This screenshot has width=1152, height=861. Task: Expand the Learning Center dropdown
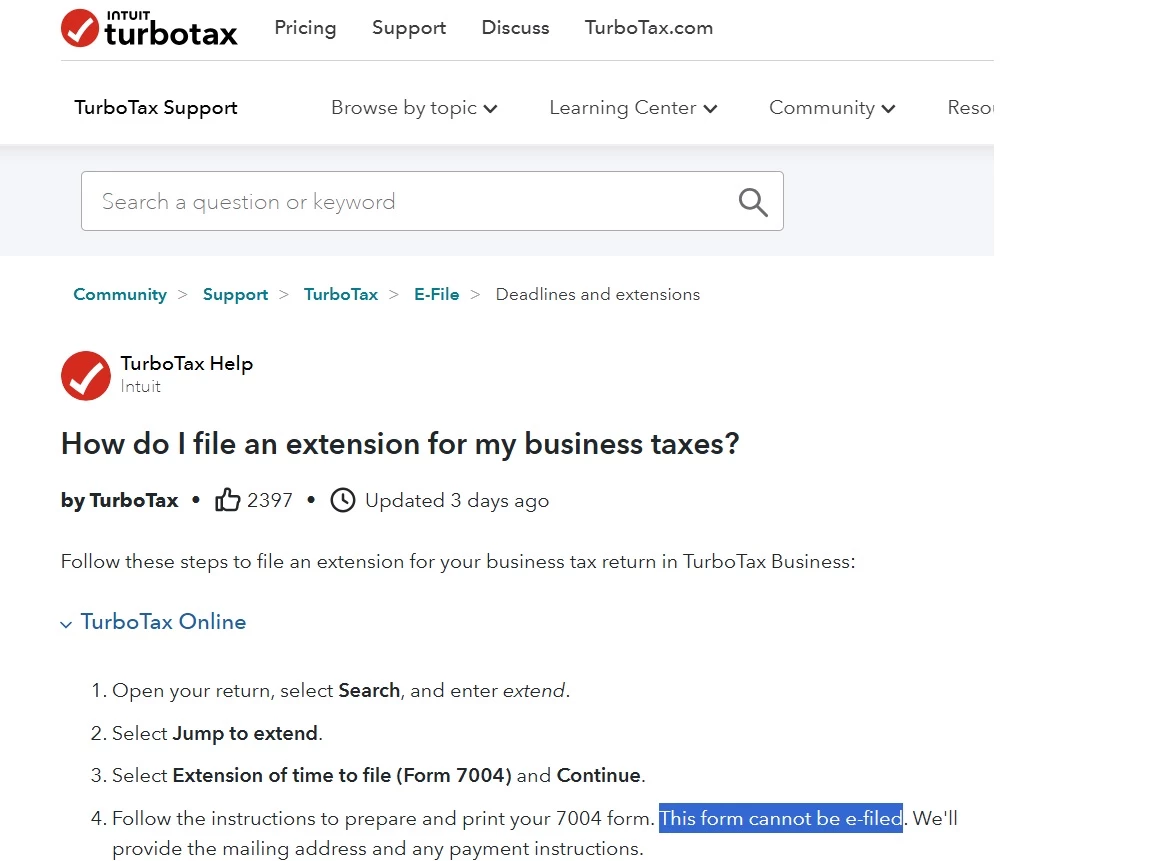pyautogui.click(x=633, y=108)
